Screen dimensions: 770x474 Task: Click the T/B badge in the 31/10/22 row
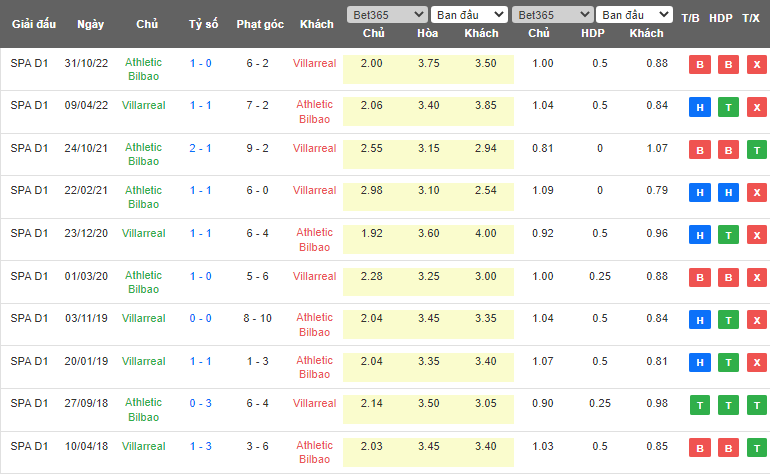(x=700, y=64)
